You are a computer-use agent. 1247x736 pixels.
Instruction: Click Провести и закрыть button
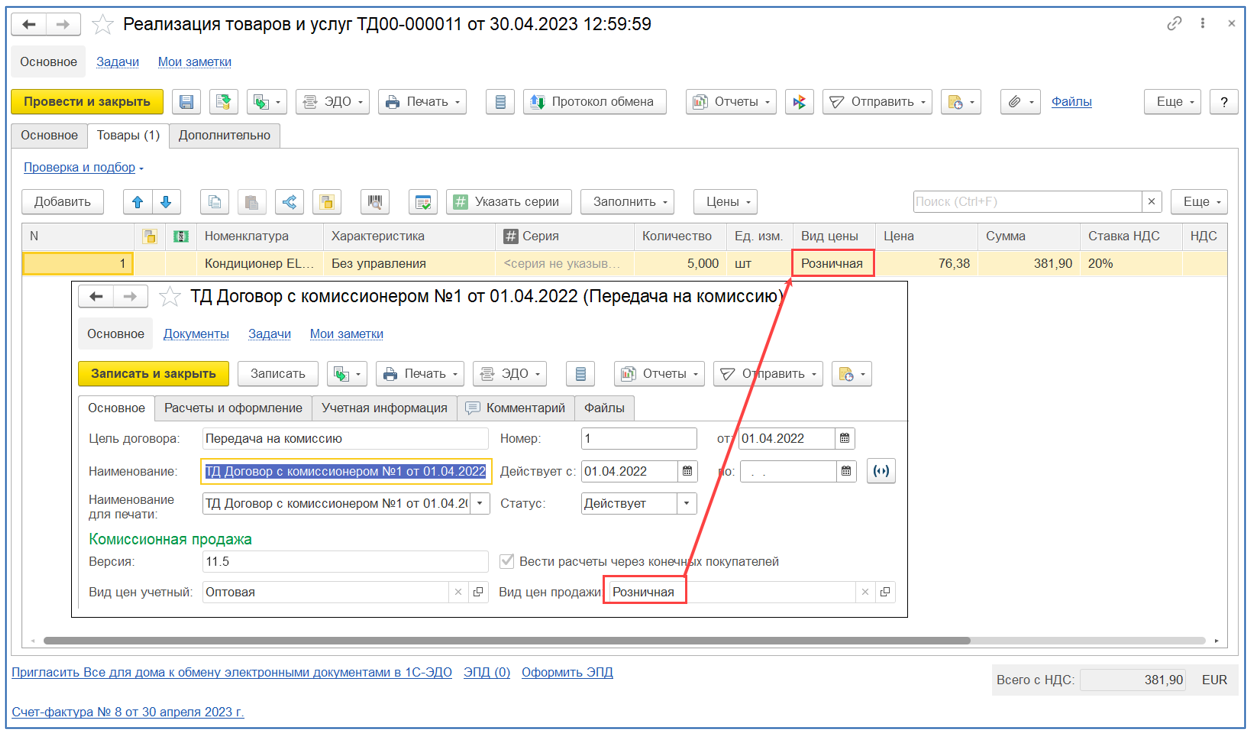click(x=87, y=102)
